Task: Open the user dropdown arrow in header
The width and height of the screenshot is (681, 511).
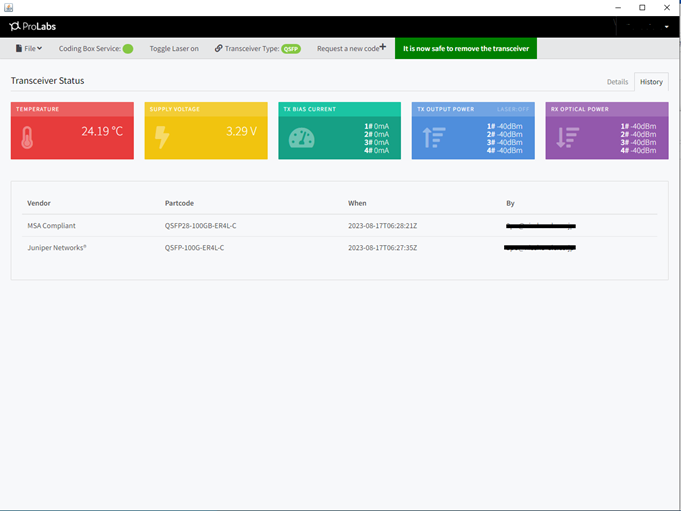Action: click(666, 27)
